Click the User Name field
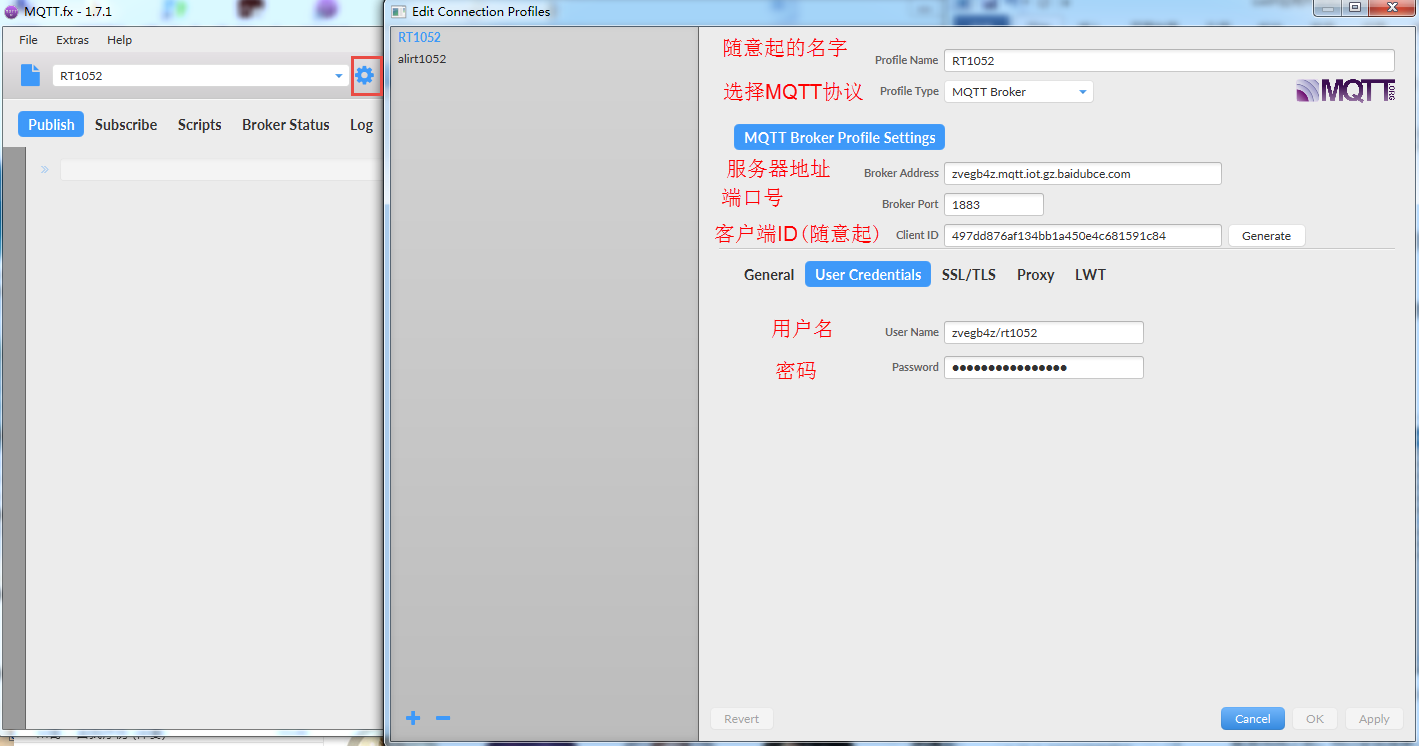Screen dimensions: 1419x746 click(x=1044, y=333)
